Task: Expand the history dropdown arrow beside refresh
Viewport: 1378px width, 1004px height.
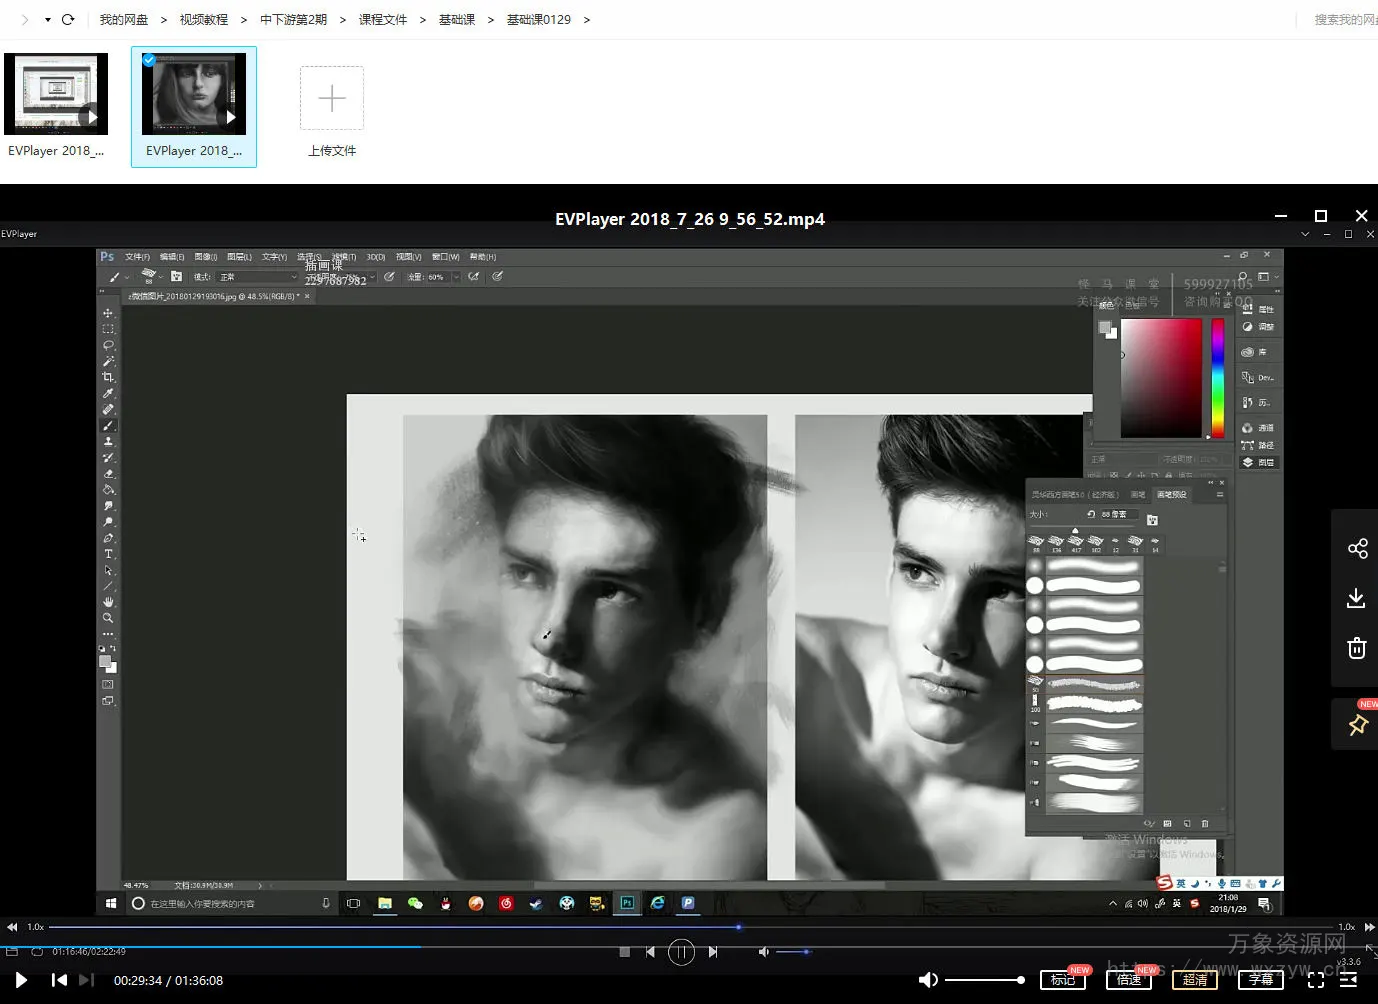Action: point(47,19)
